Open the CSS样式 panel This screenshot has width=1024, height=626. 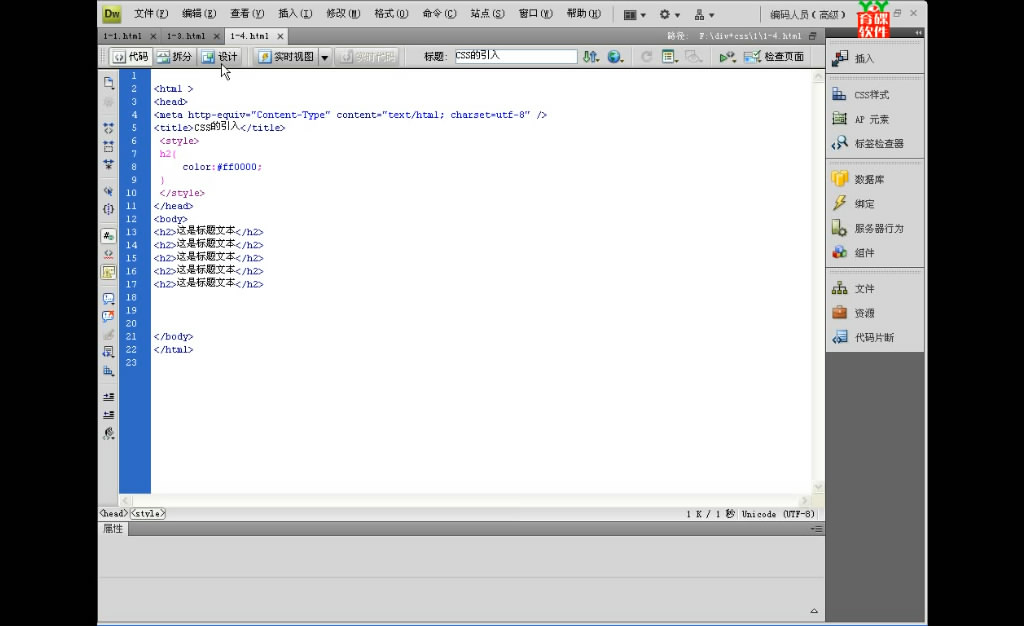coord(874,95)
